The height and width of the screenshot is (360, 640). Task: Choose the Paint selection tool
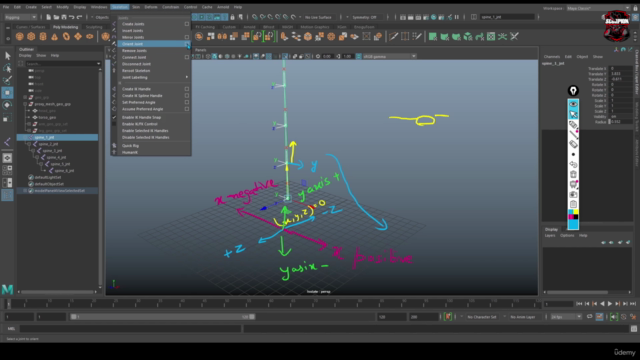coord(7,80)
